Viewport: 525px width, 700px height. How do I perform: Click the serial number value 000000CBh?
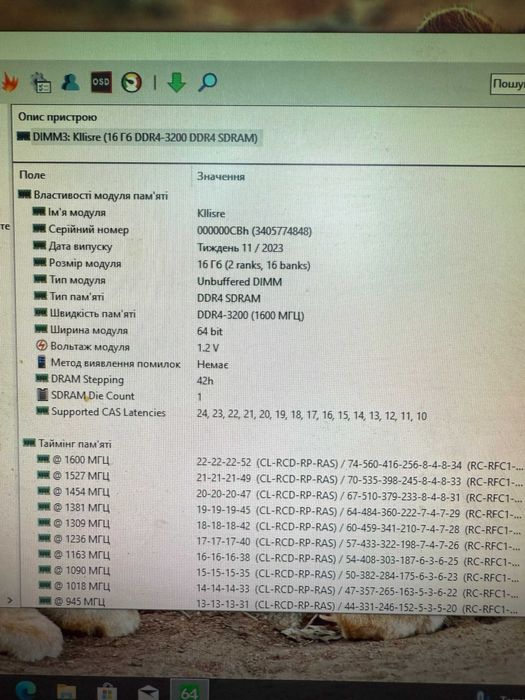[x=254, y=231]
